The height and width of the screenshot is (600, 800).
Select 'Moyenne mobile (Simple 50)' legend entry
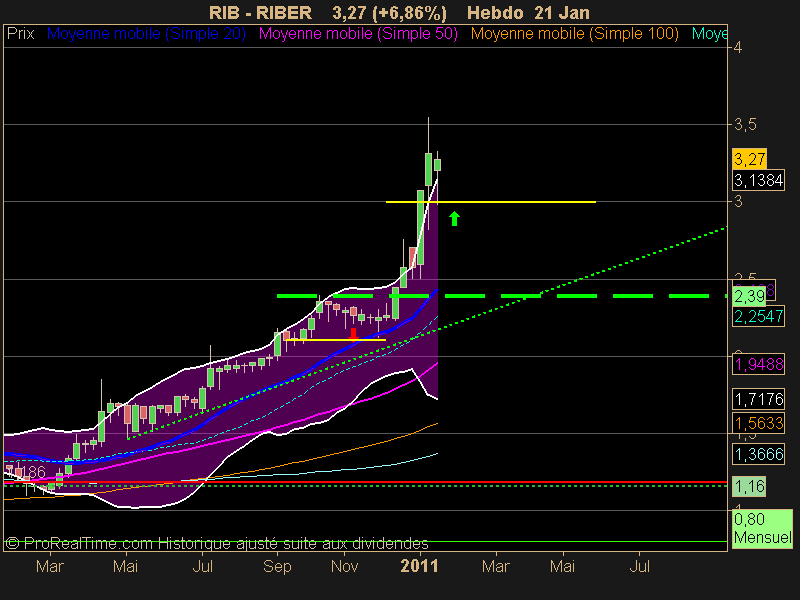[x=358, y=34]
